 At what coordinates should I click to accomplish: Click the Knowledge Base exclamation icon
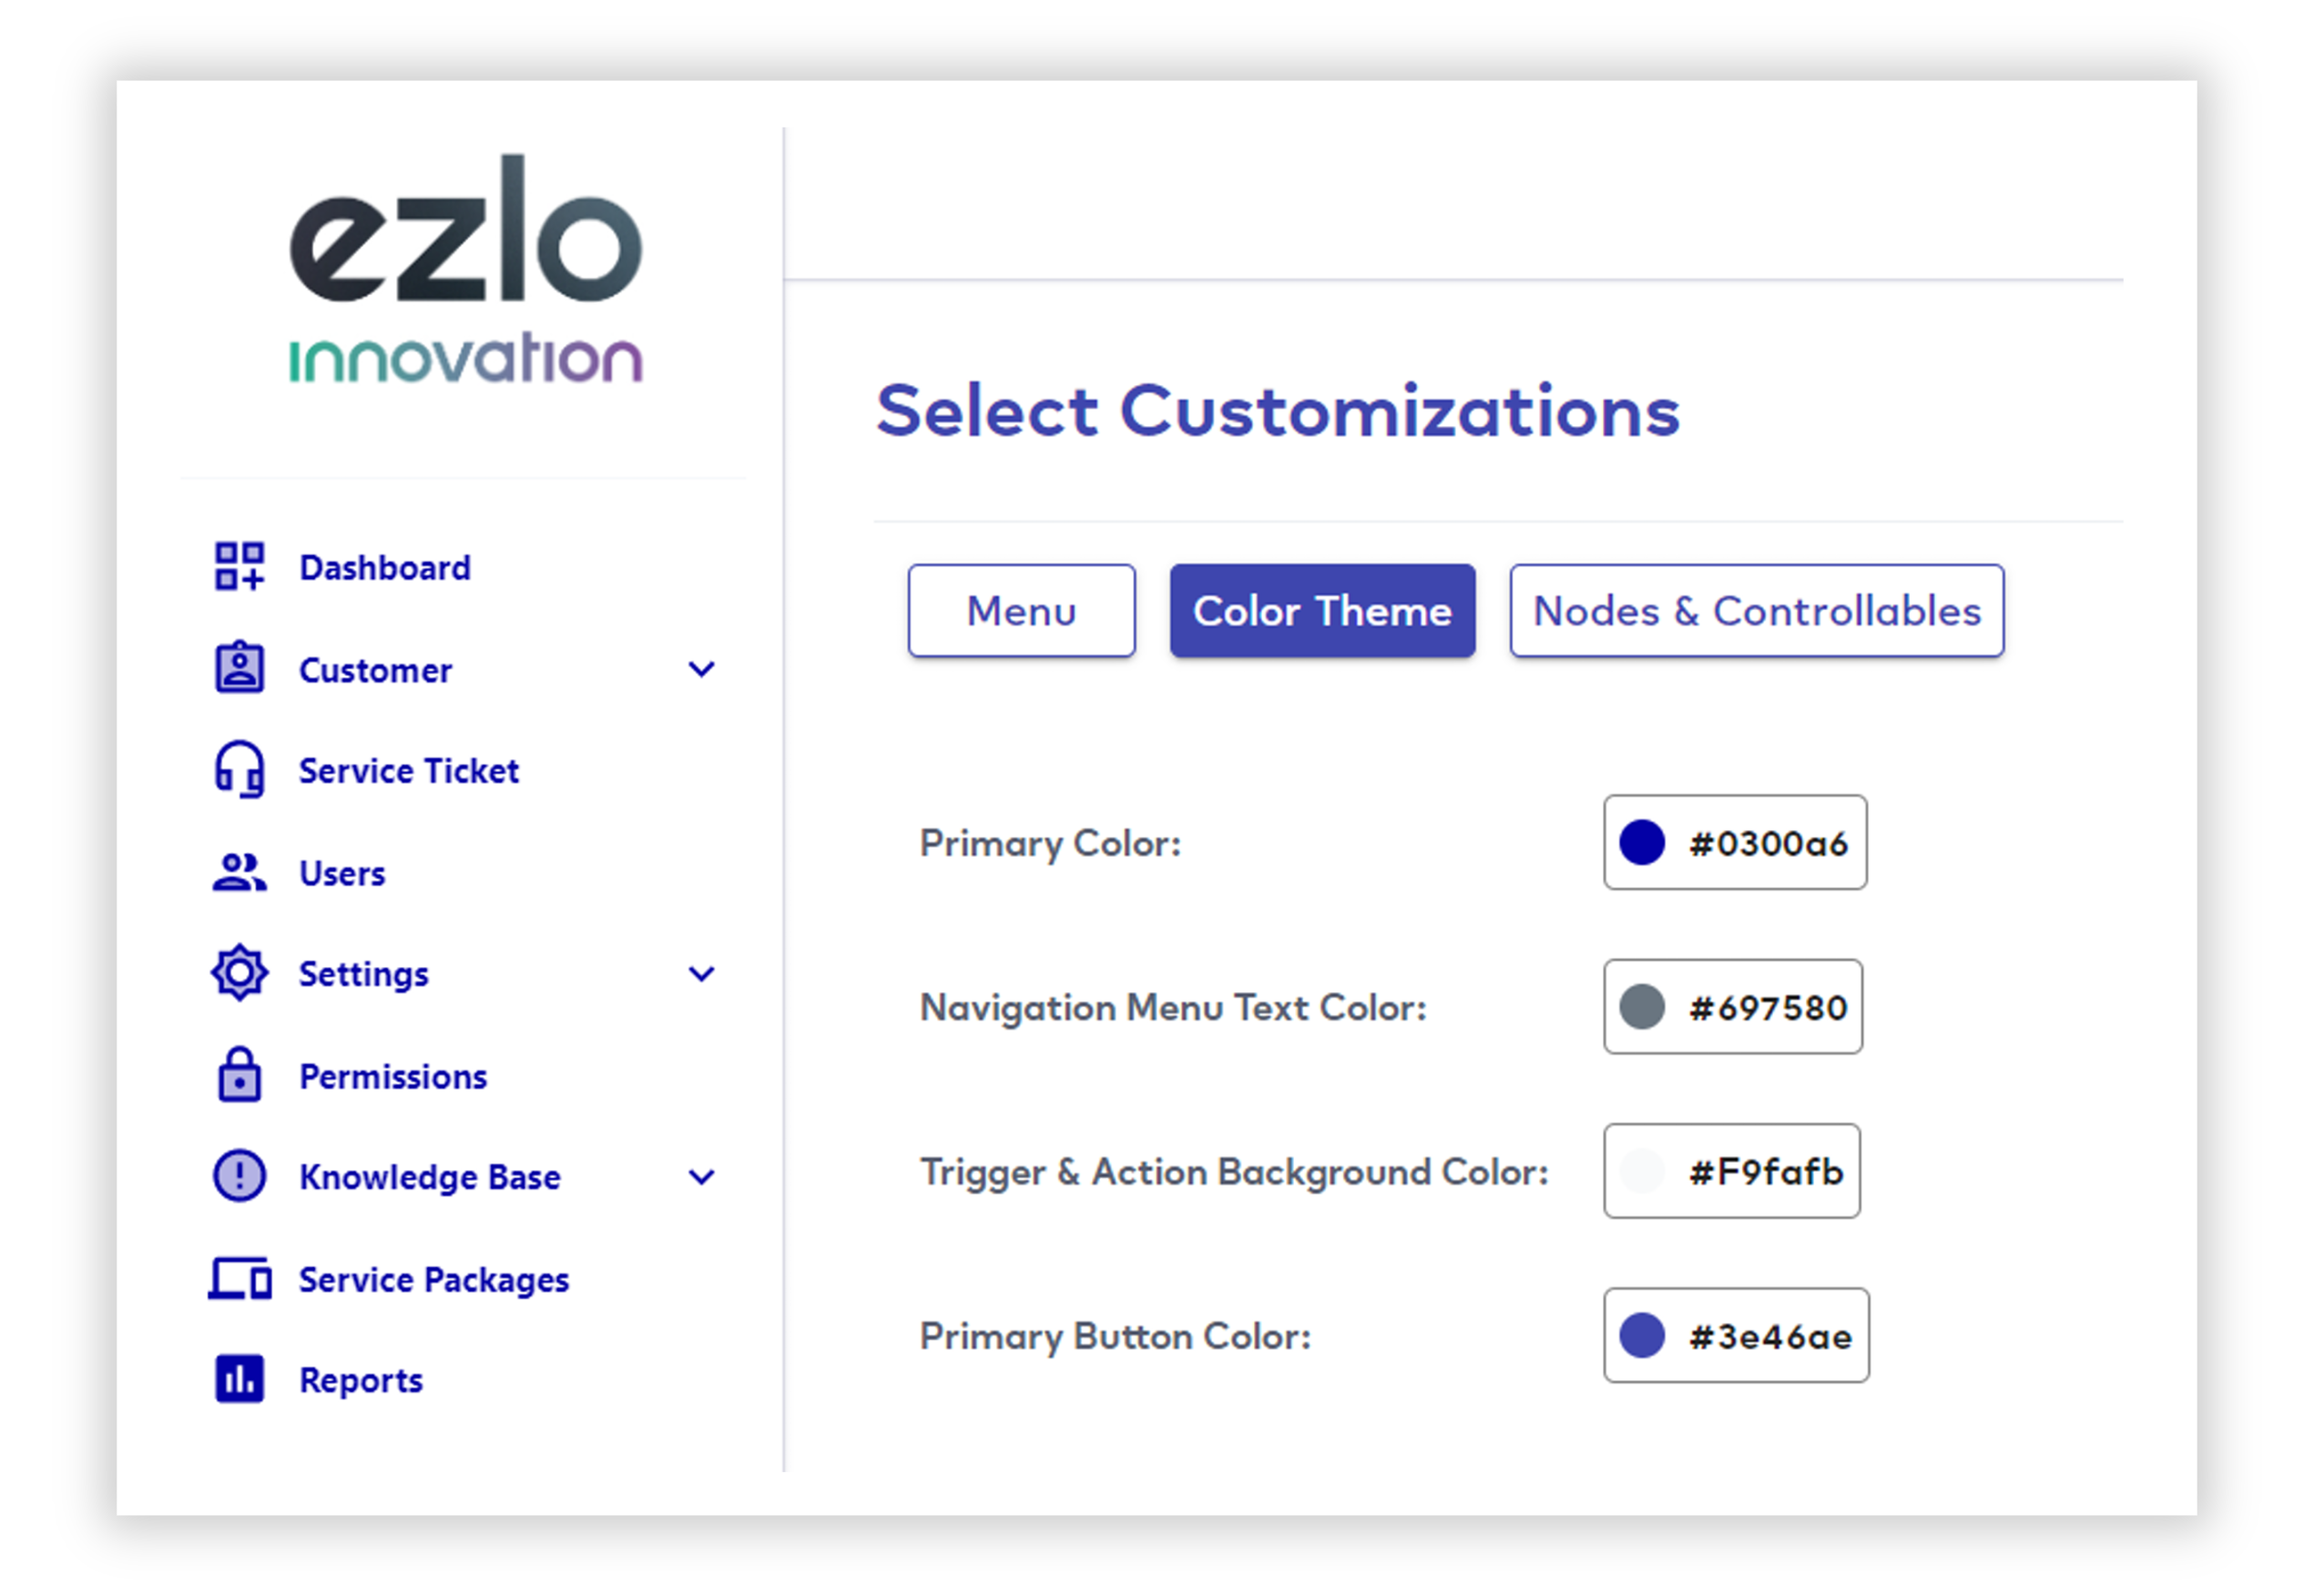click(x=239, y=1176)
